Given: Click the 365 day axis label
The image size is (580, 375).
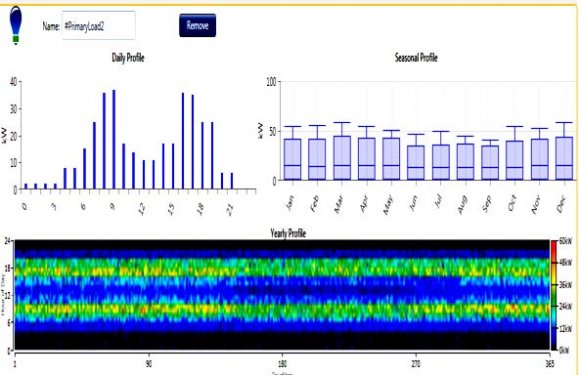Looking at the screenshot, I should pos(550,364).
